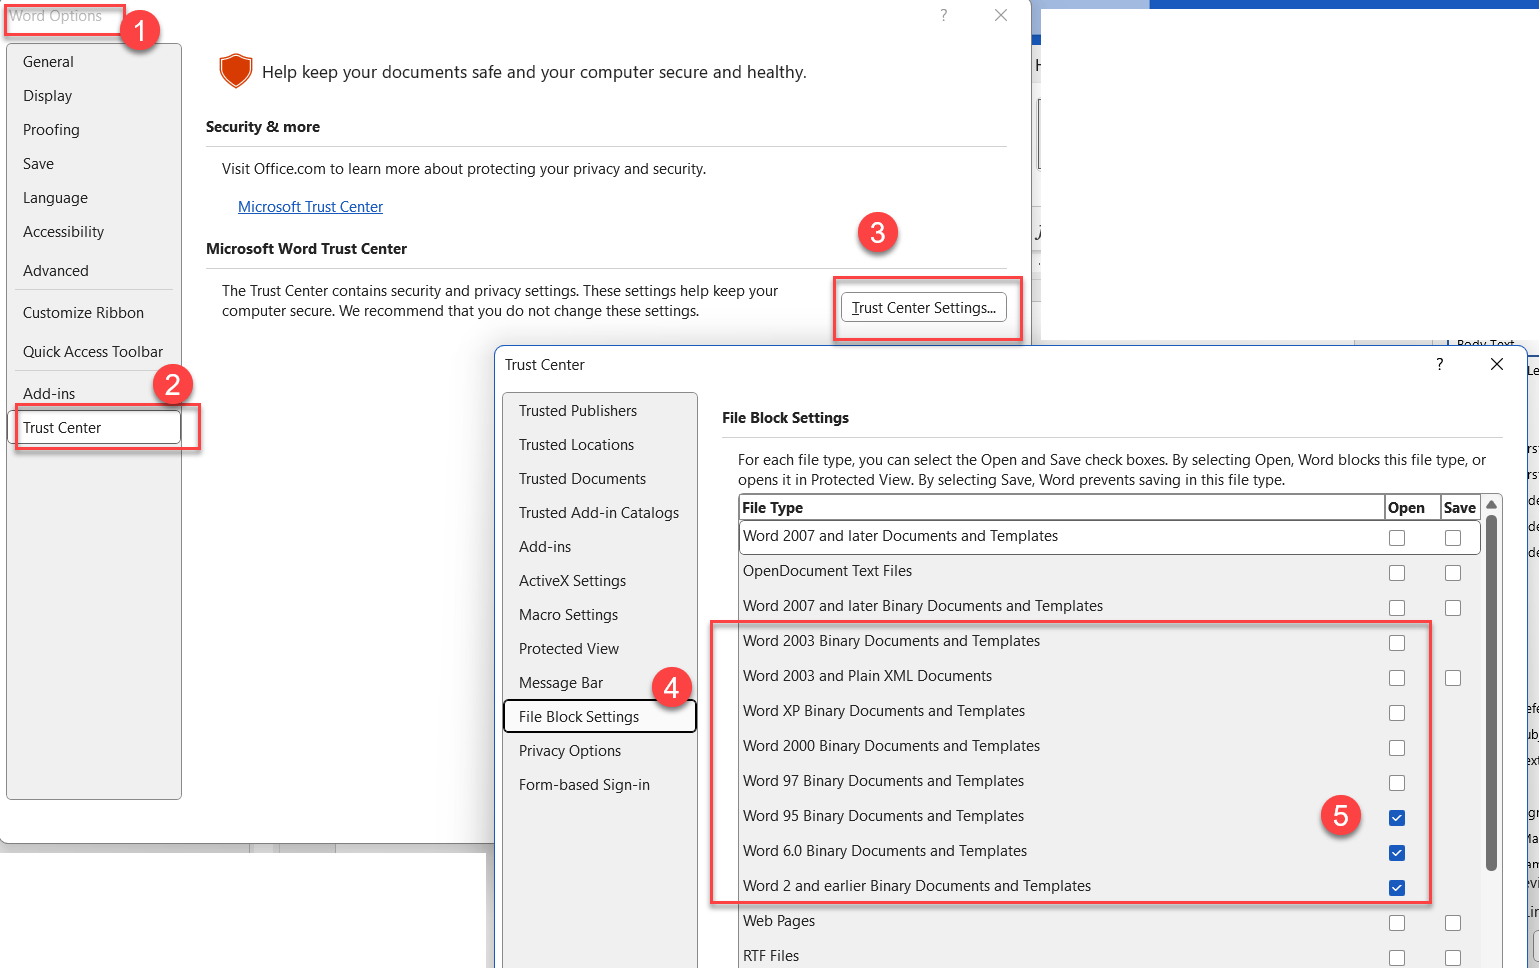Check Save for RTF Files
The width and height of the screenshot is (1539, 968).
click(1453, 958)
